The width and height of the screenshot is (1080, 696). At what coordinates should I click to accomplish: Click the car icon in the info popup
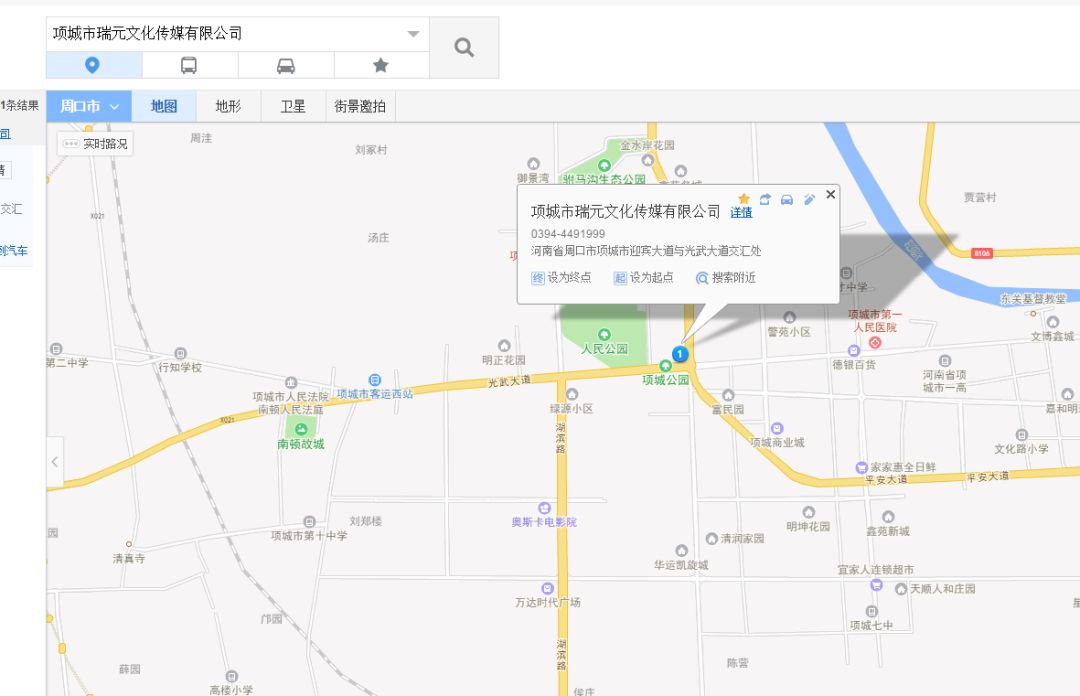click(787, 200)
